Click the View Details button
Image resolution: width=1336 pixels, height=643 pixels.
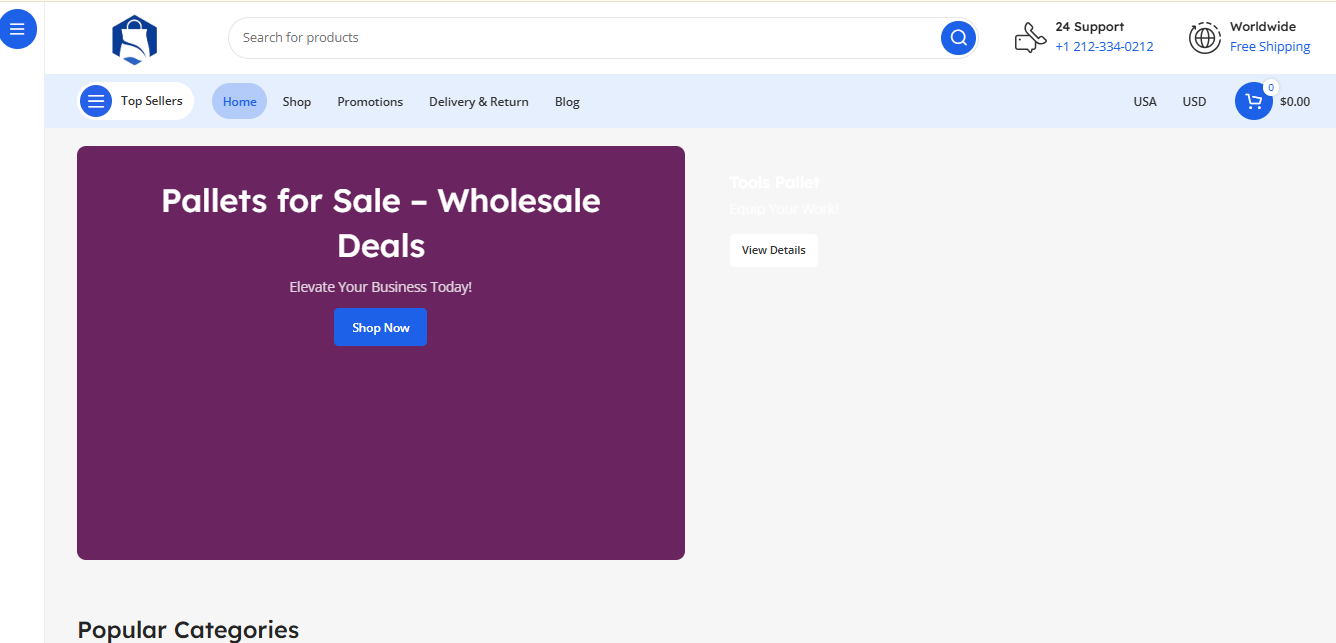tap(774, 250)
